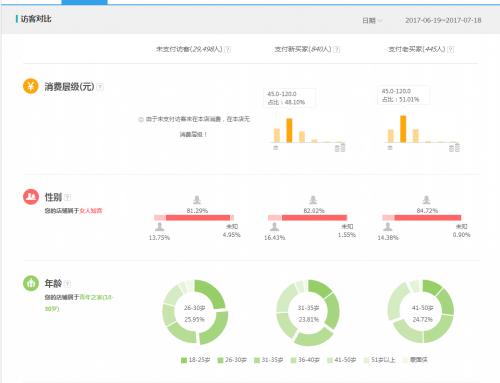Click the person icon above 82.02%
The image size is (500, 383).
pos(313,200)
